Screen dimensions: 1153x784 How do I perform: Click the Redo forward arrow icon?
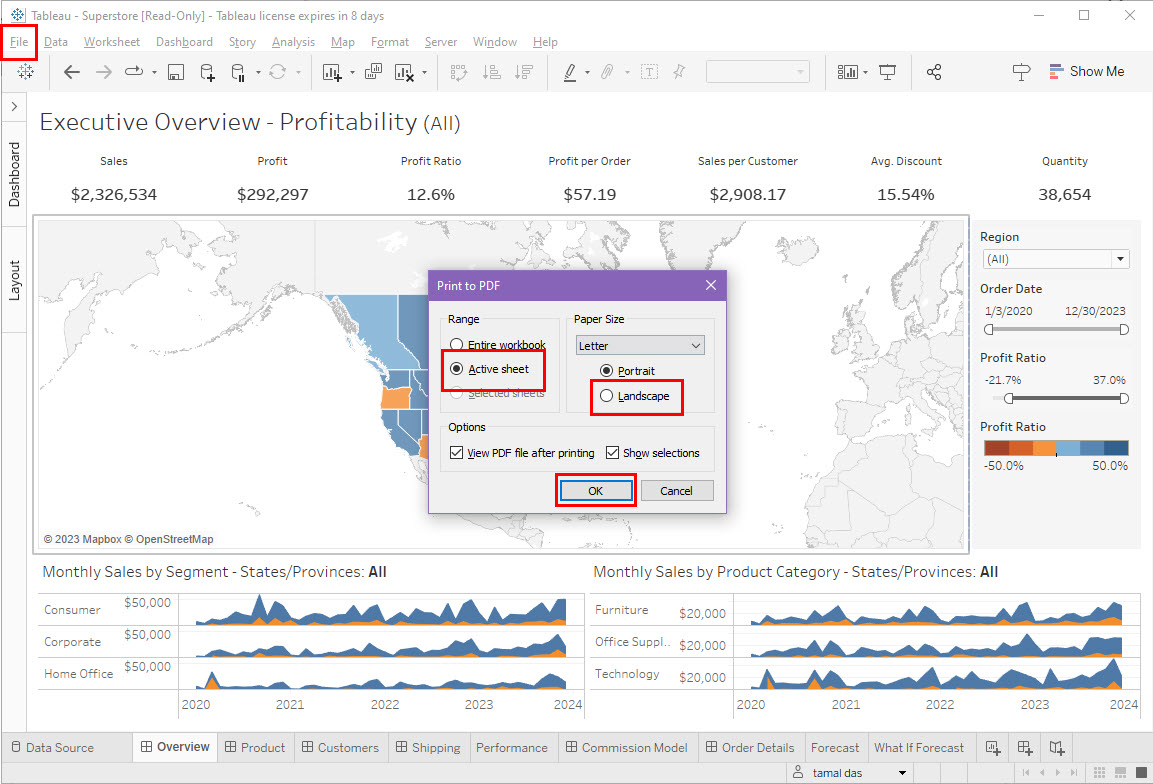click(x=104, y=71)
